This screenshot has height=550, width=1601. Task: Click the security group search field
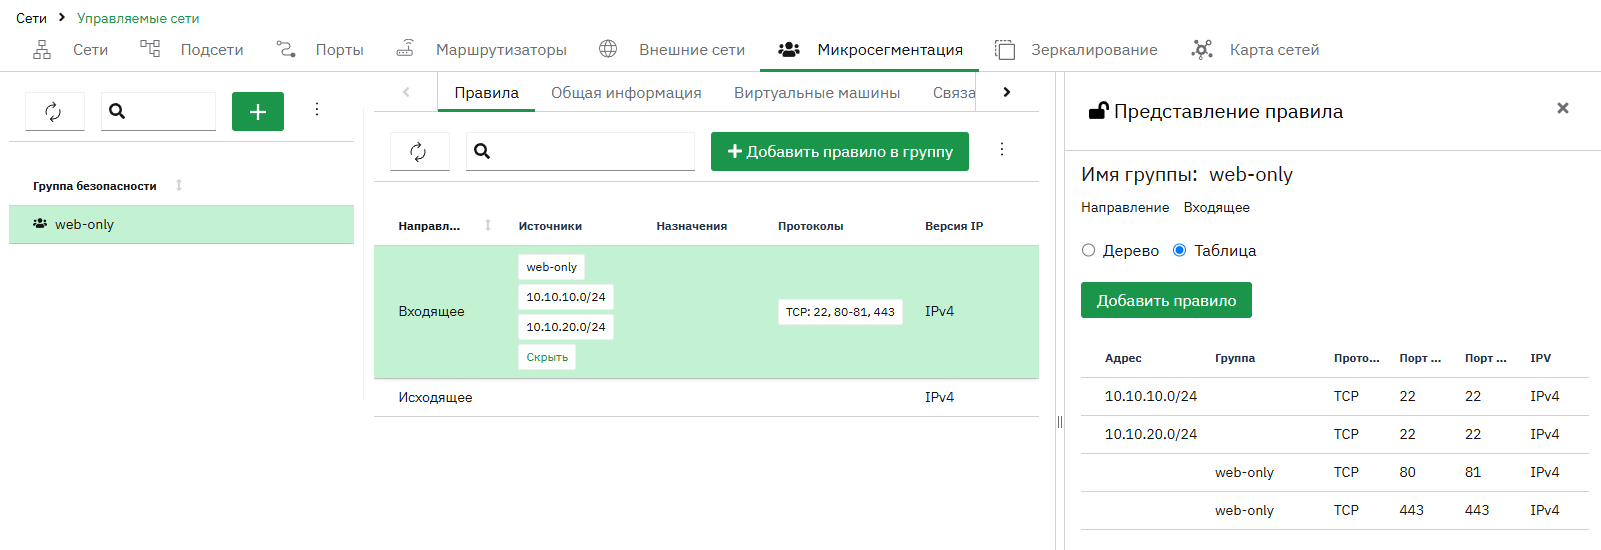click(x=158, y=111)
